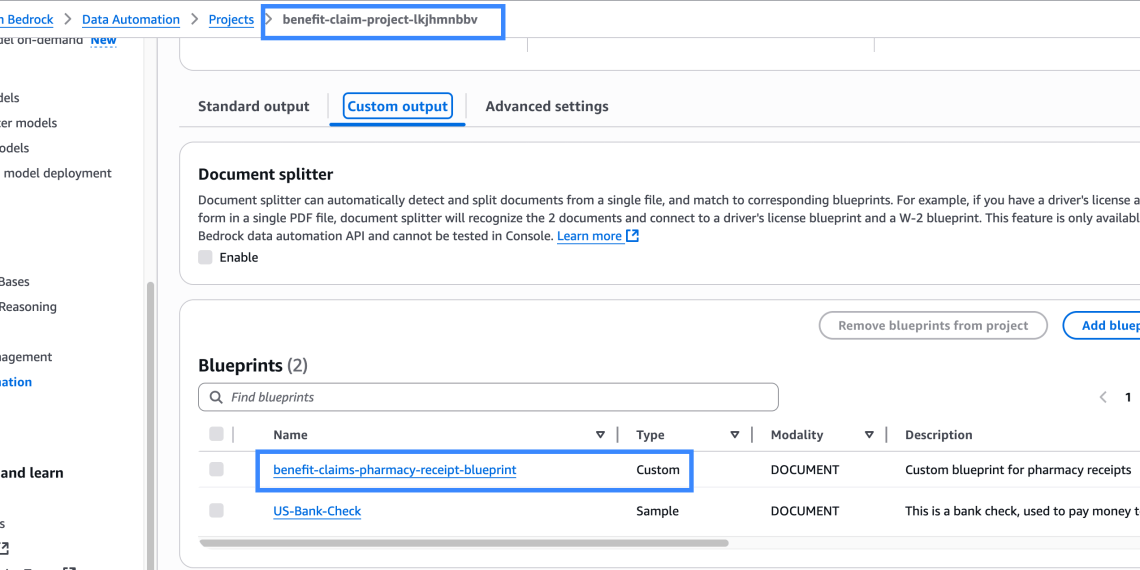Go to previous page of blueprints

click(x=1103, y=397)
